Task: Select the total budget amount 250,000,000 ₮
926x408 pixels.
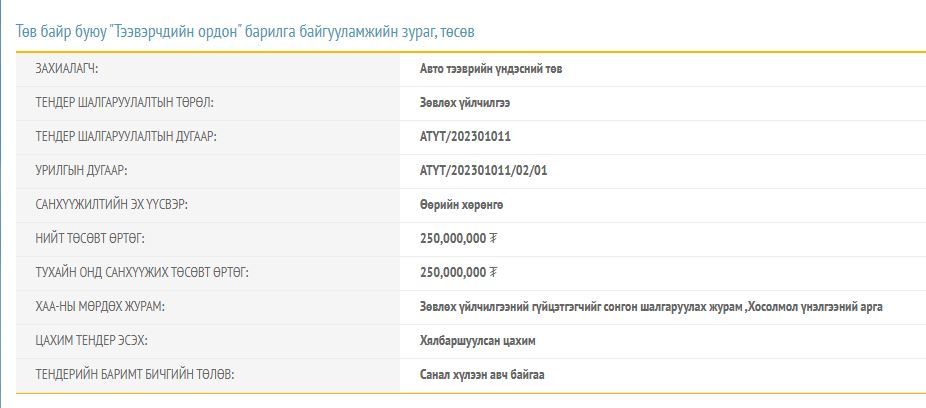Action: coord(459,239)
